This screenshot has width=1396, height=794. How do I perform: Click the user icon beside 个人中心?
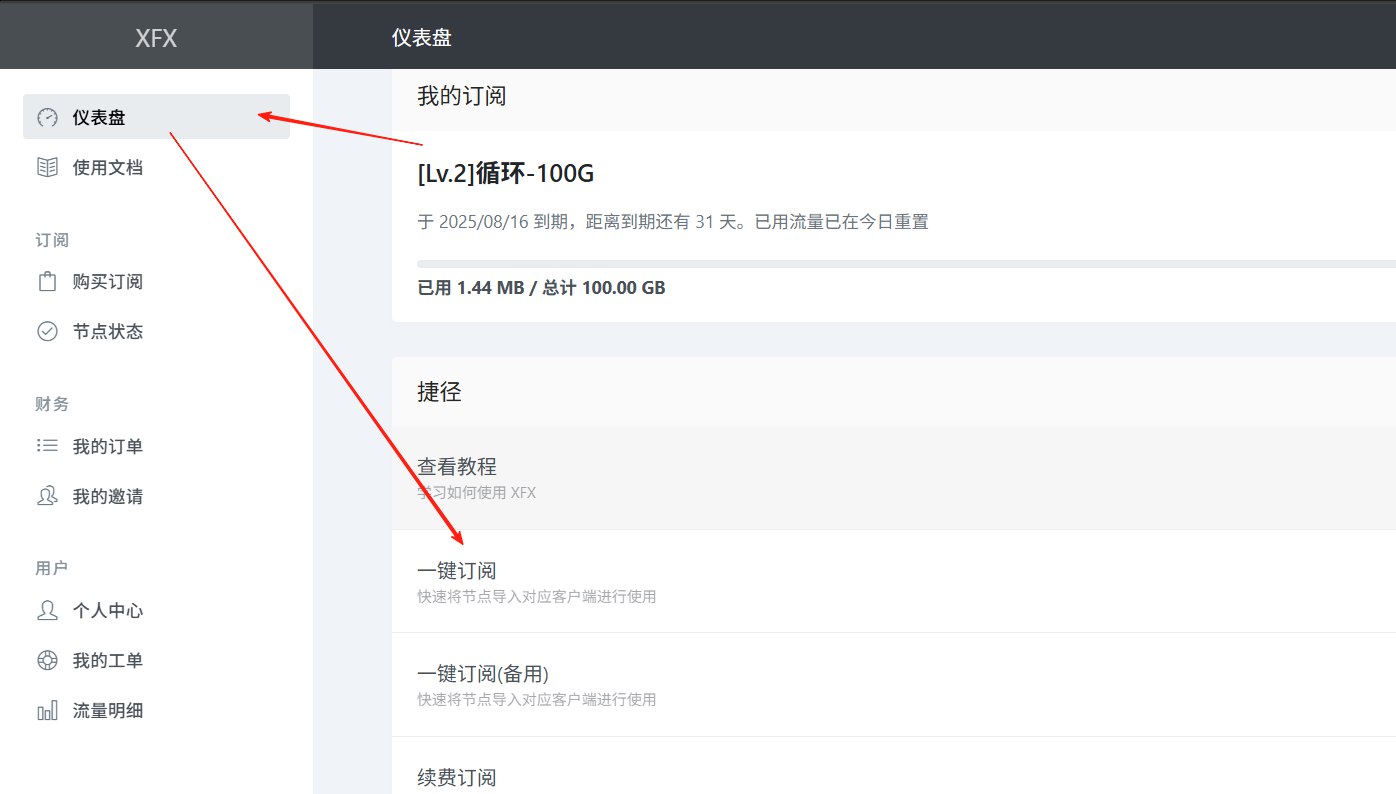[x=47, y=610]
